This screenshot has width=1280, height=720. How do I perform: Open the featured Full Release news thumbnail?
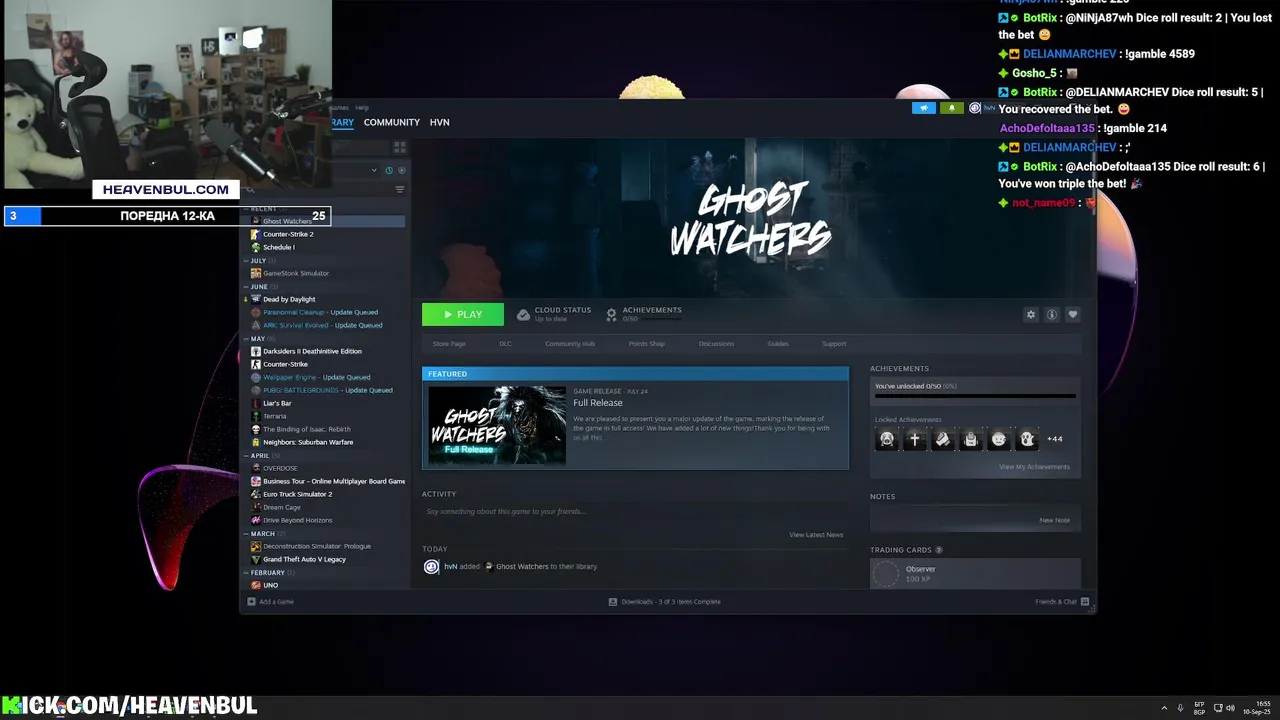point(497,425)
